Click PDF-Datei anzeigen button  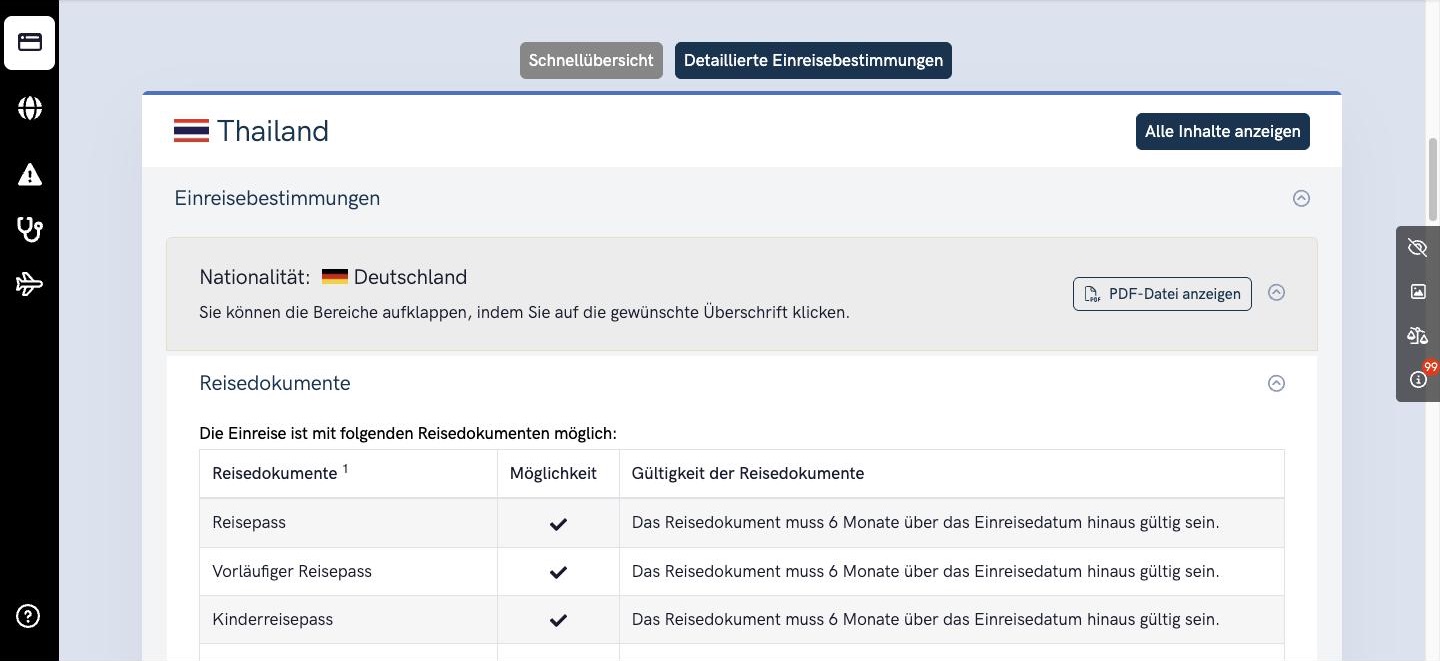[x=1162, y=294]
